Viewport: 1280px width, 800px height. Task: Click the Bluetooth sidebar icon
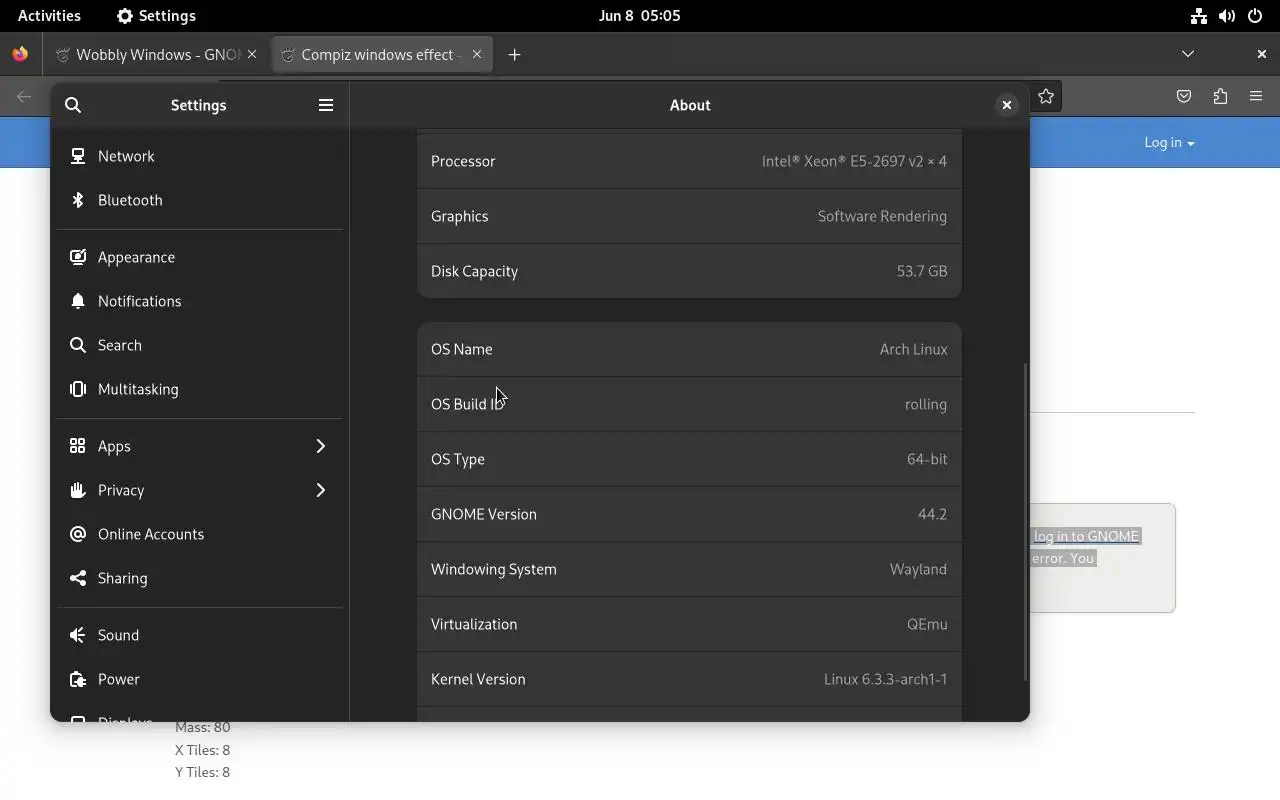click(78, 201)
